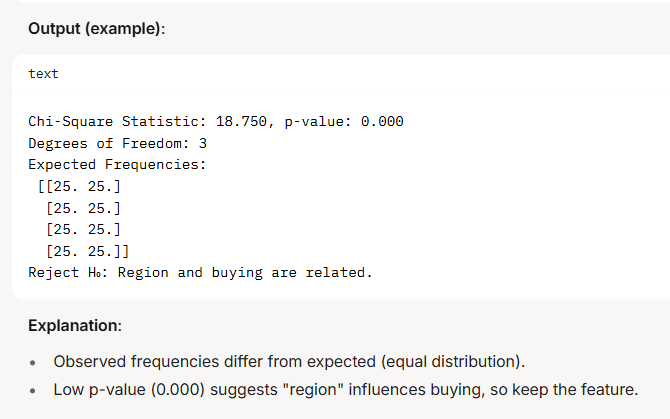Click the "Reject H₀" conclusion line
The image size is (670, 419).
pyautogui.click(x=200, y=272)
